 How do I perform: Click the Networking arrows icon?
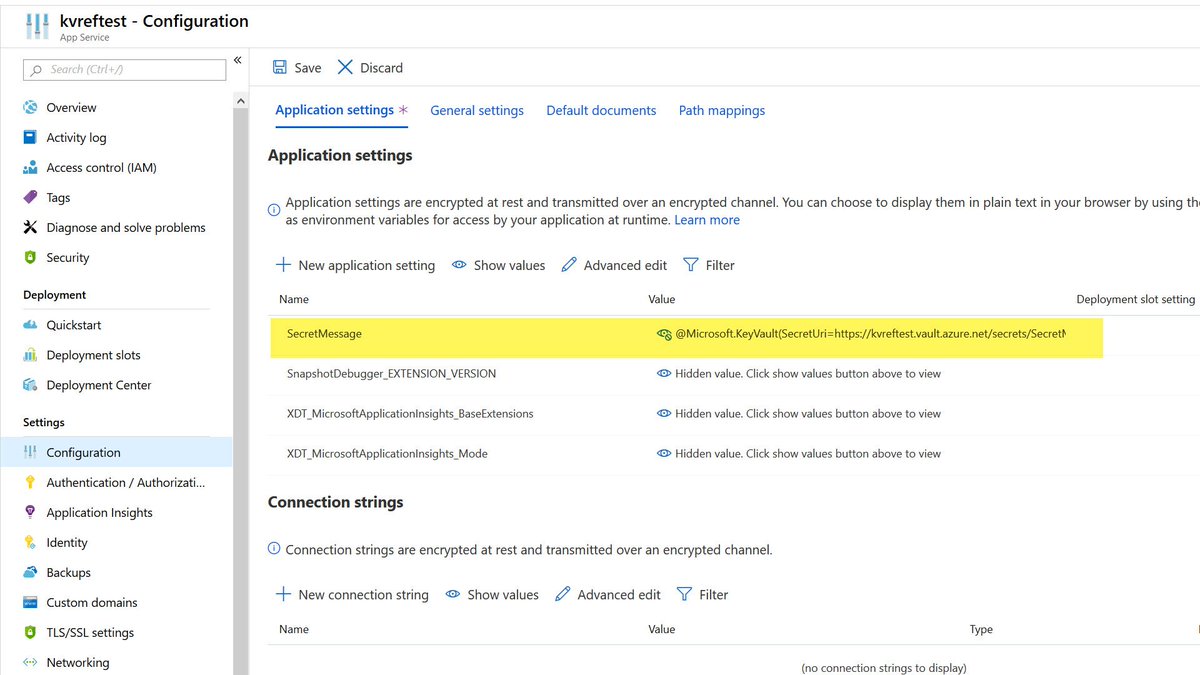(x=29, y=662)
